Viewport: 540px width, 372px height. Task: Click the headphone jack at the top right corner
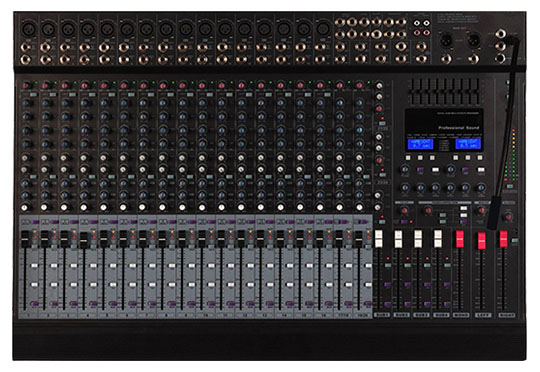500,34
